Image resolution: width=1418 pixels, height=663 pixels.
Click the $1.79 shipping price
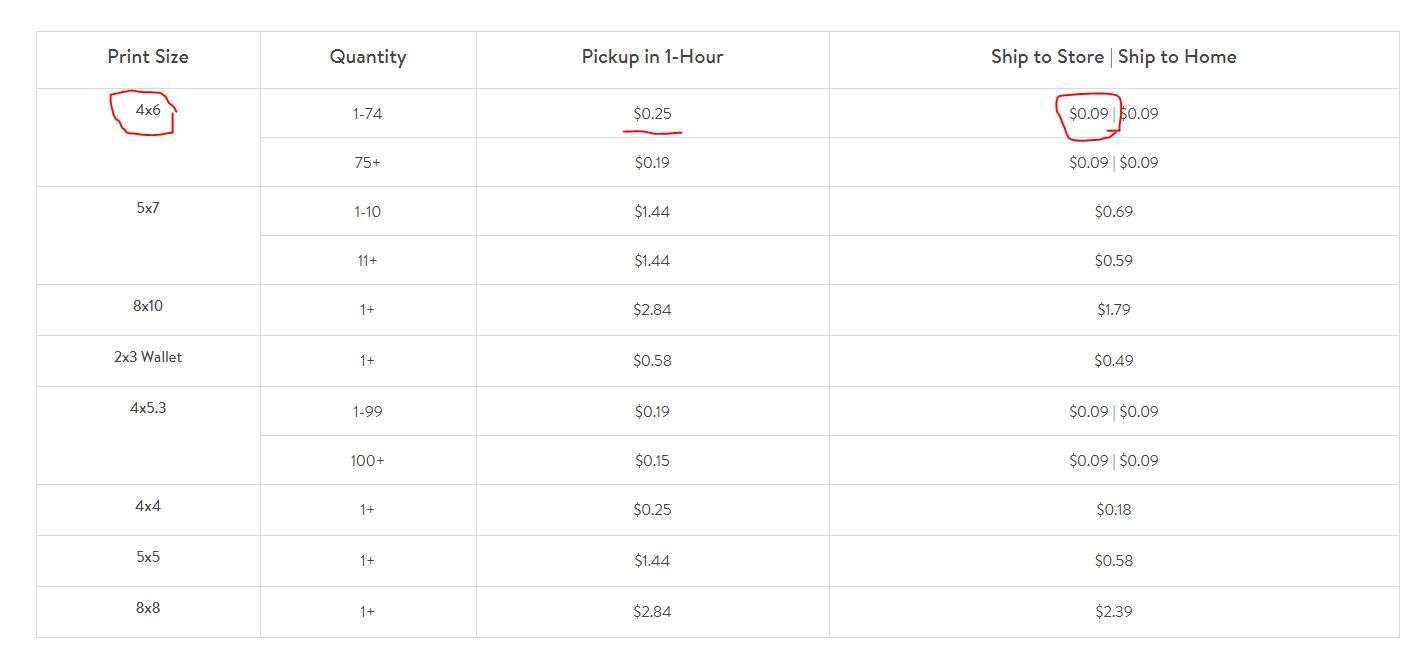click(x=1114, y=310)
